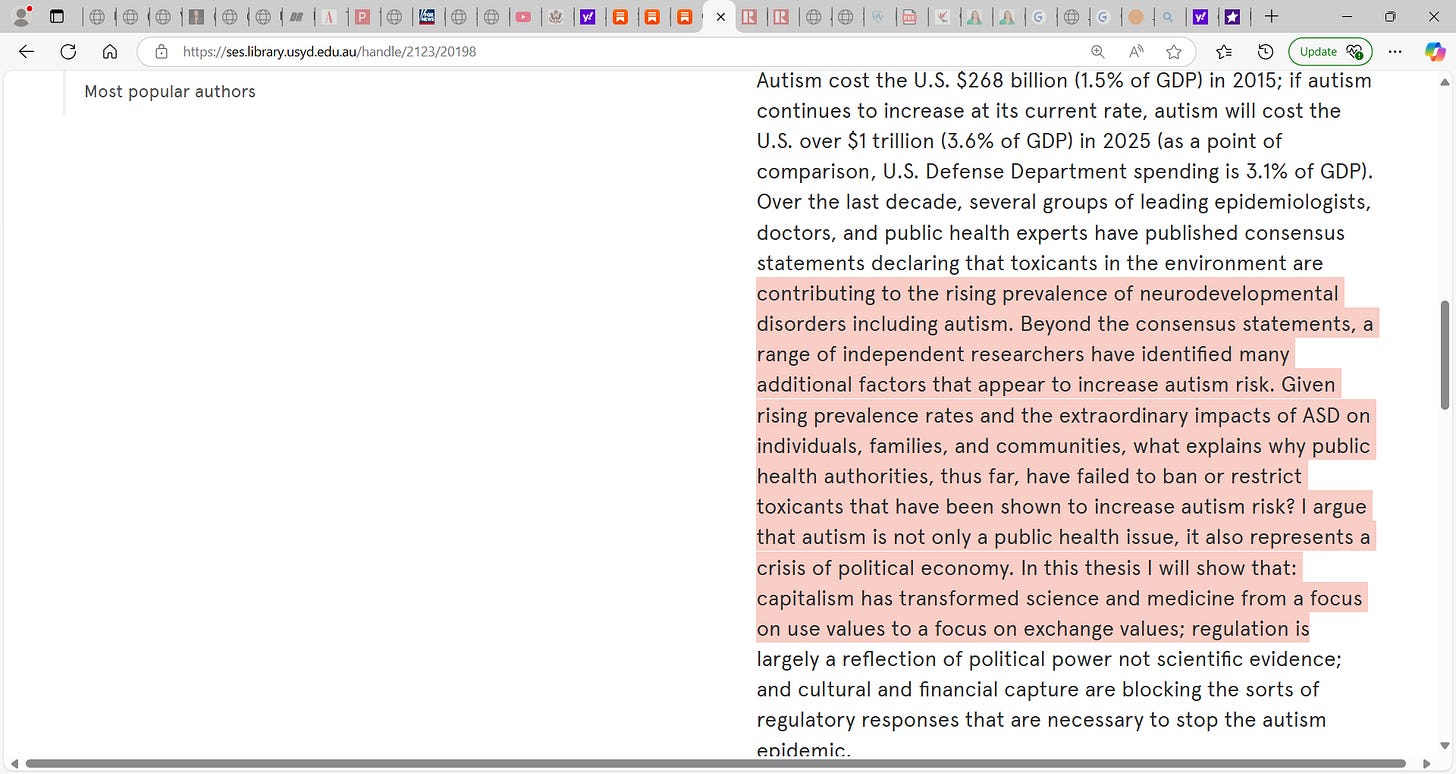Click the line "and cultural and financial capture"
Viewport: 1456px width, 774px height.
pyautogui.click(x=1038, y=690)
